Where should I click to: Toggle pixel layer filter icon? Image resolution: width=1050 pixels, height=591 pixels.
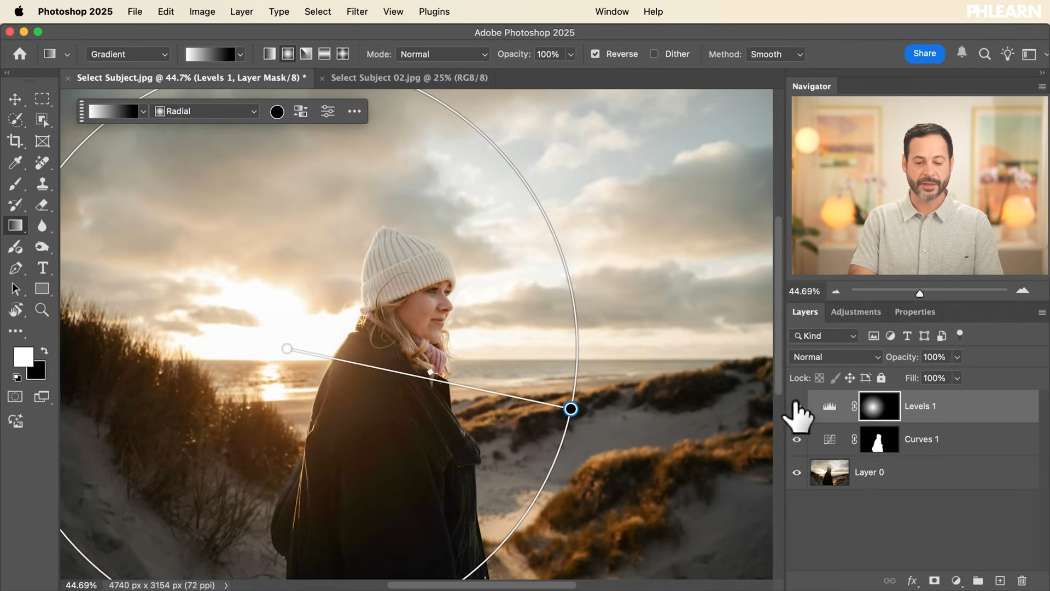pos(873,336)
